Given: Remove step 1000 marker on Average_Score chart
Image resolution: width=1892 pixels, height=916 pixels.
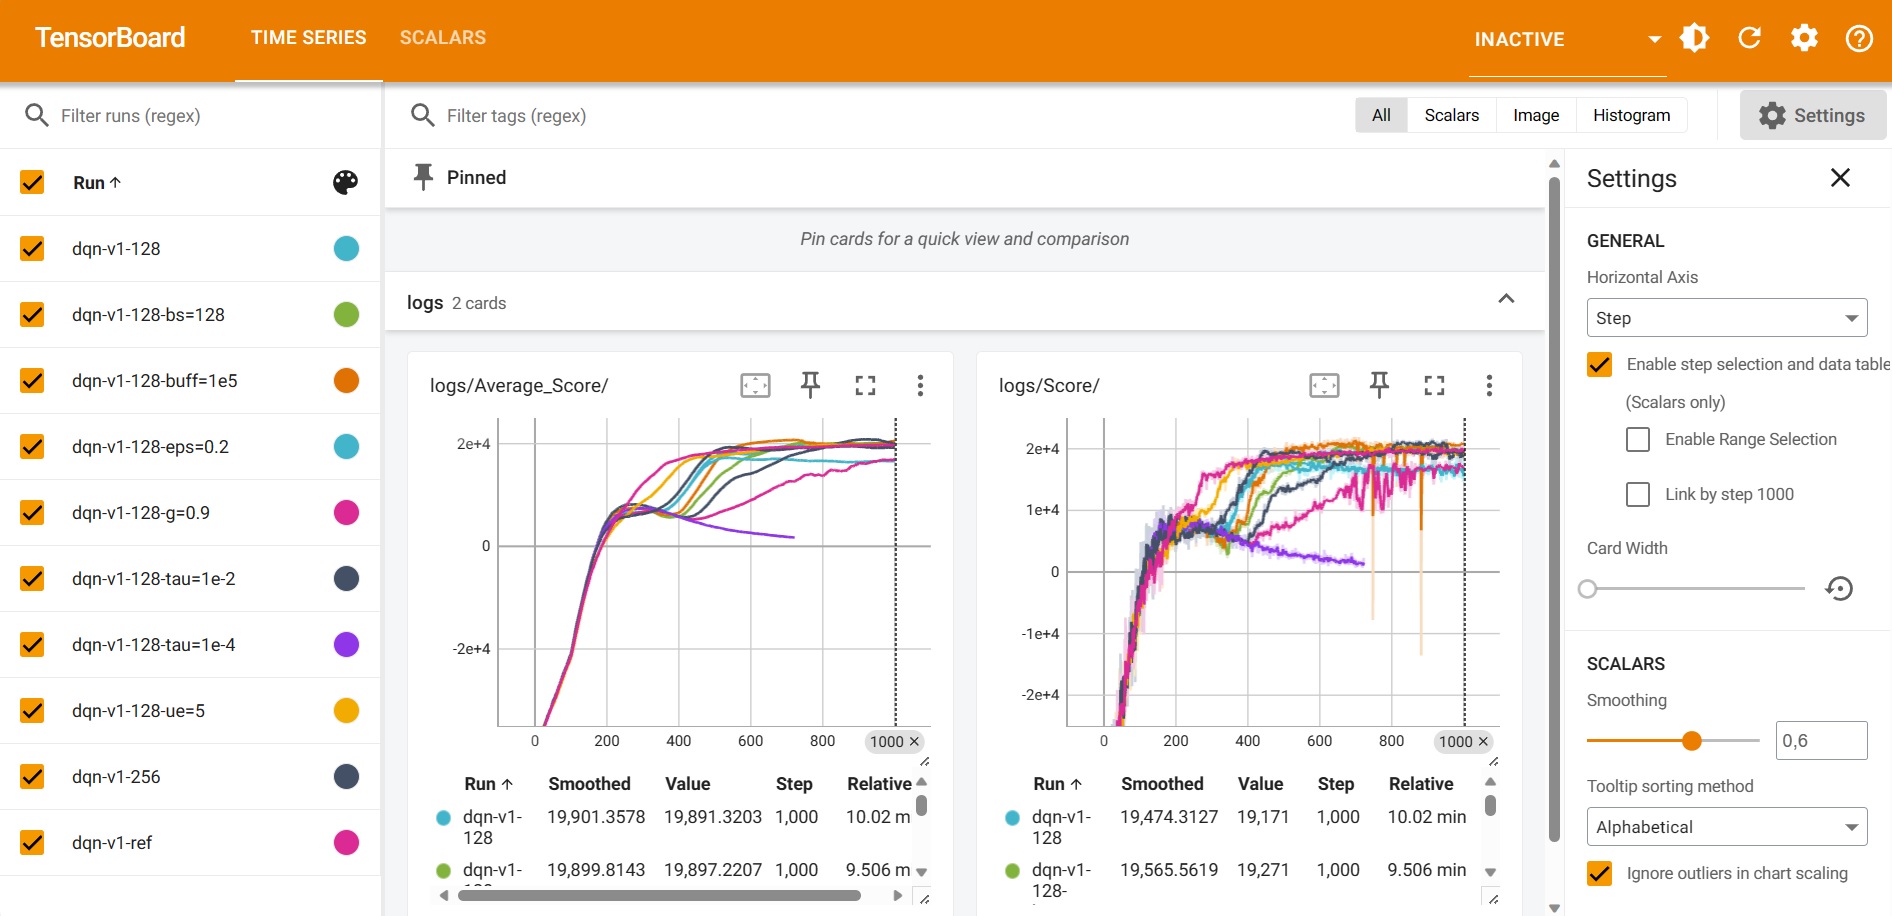Looking at the screenshot, I should pos(914,741).
